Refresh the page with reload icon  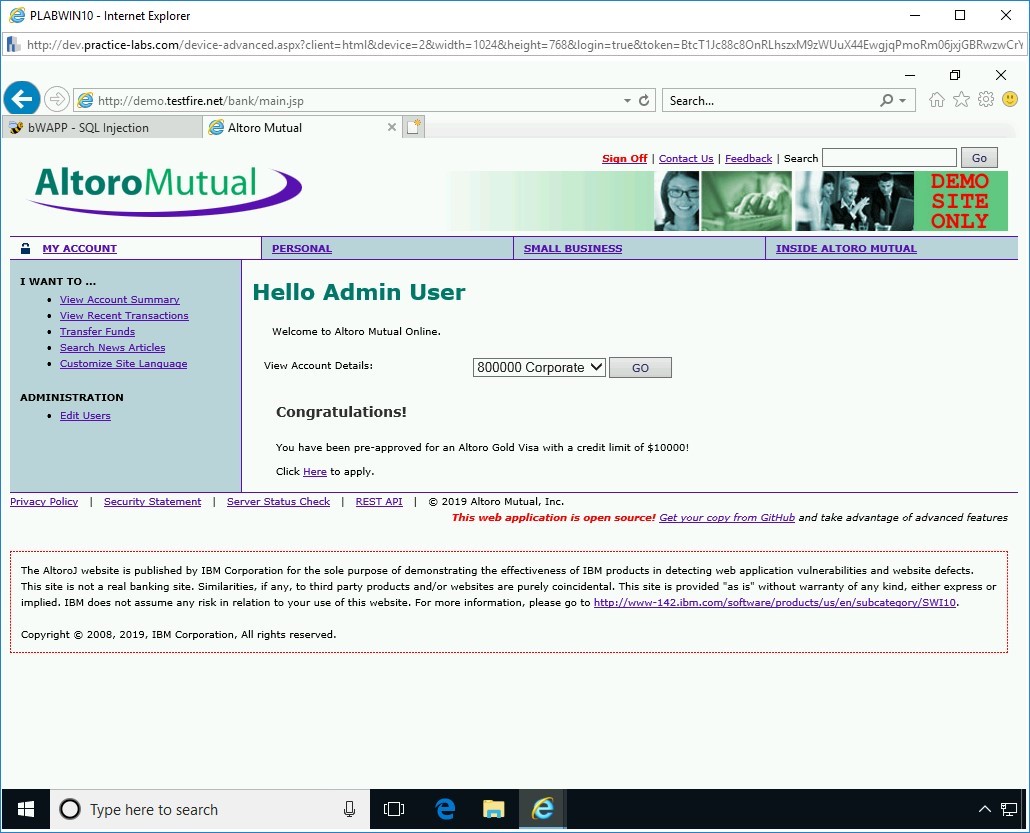[x=644, y=101]
